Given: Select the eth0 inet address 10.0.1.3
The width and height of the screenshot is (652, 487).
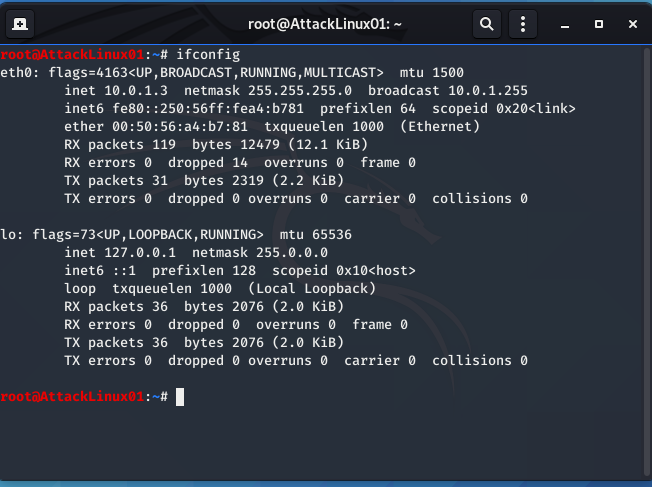Looking at the screenshot, I should click(136, 90).
